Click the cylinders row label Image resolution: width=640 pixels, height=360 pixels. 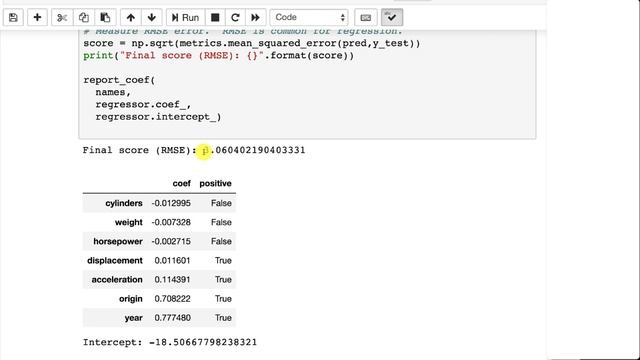click(124, 203)
